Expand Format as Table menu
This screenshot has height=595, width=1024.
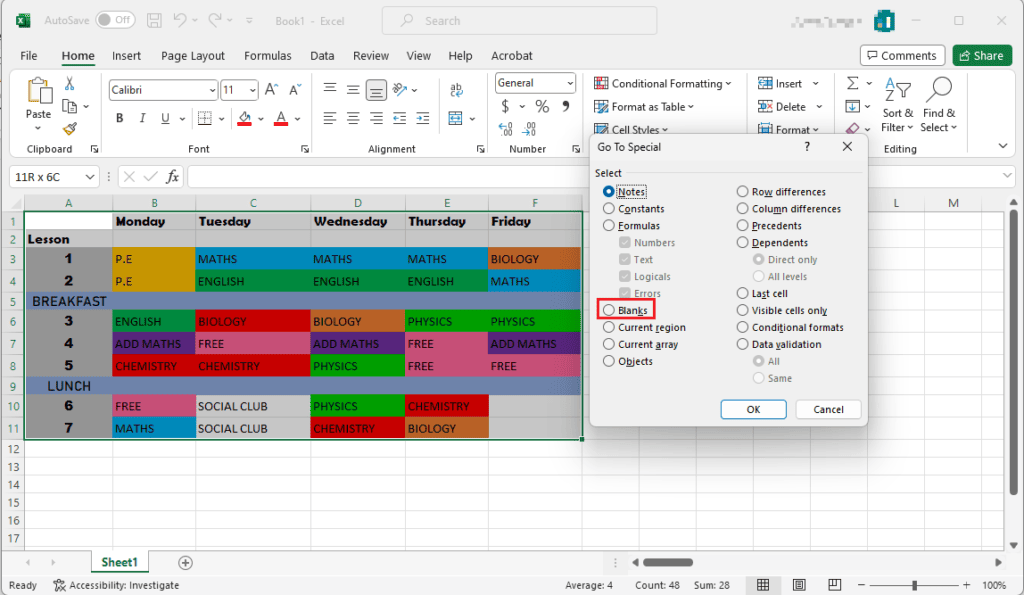644,106
